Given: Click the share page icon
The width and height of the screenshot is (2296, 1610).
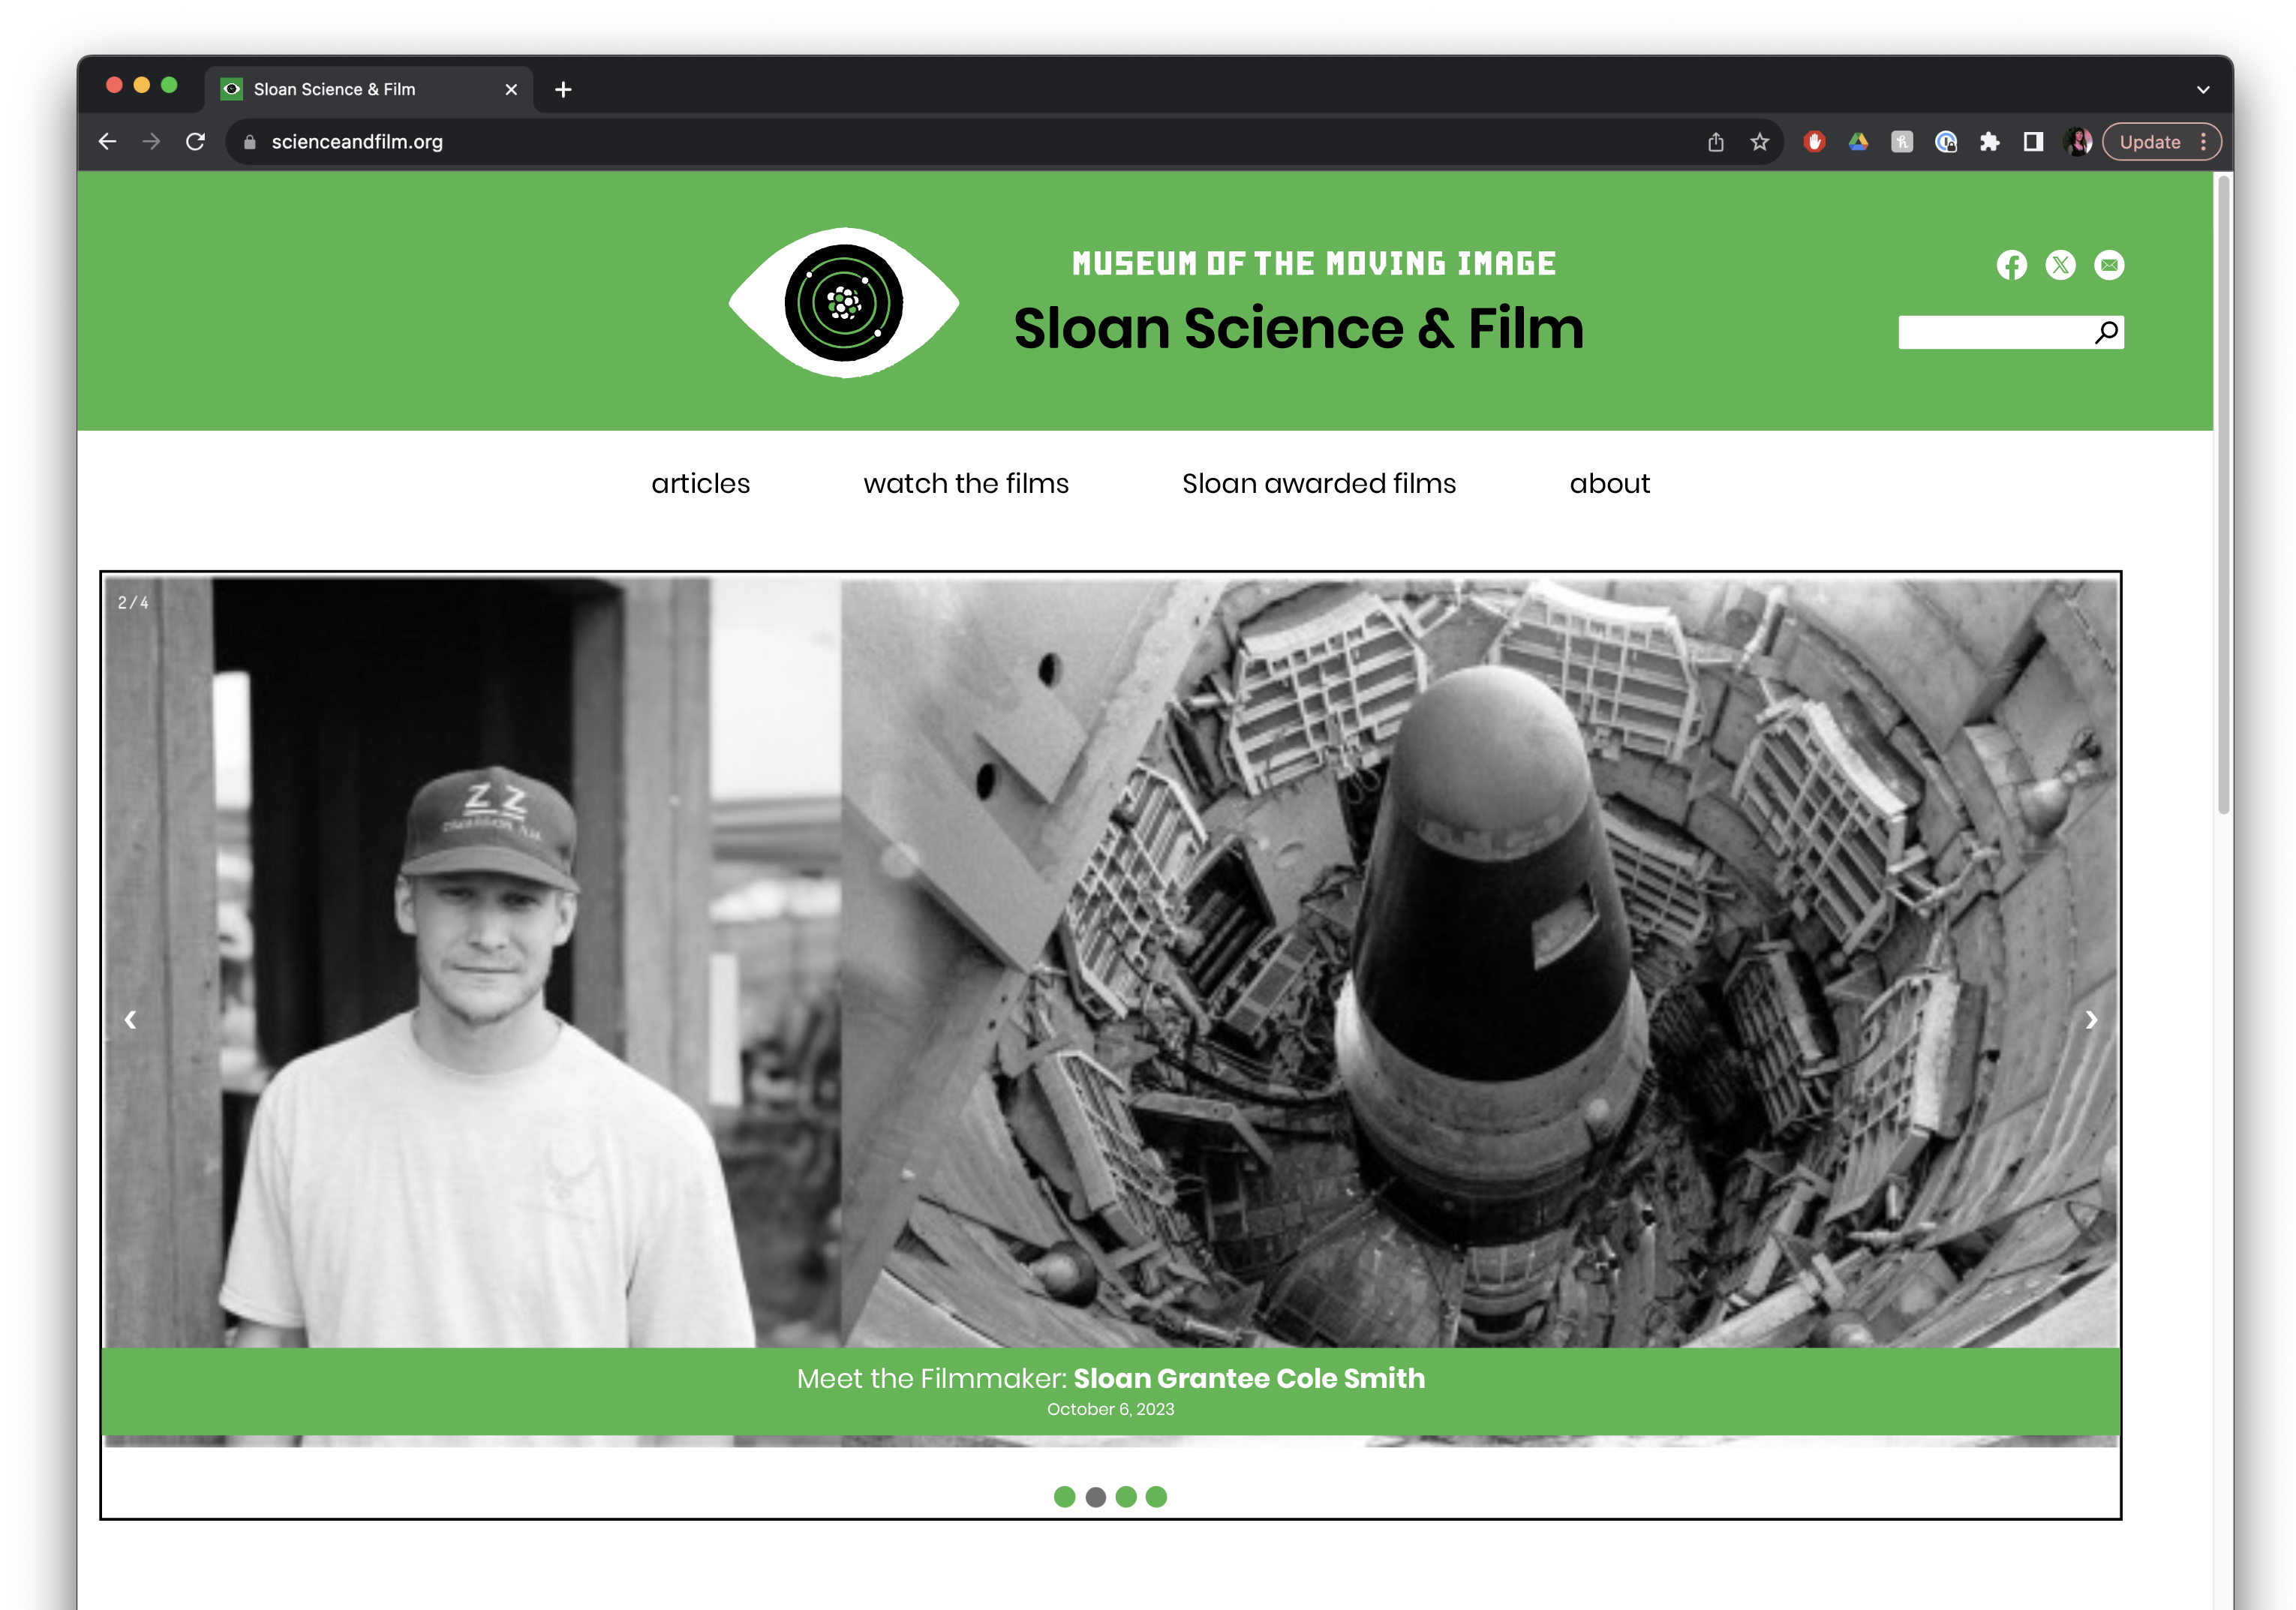Looking at the screenshot, I should point(1716,142).
